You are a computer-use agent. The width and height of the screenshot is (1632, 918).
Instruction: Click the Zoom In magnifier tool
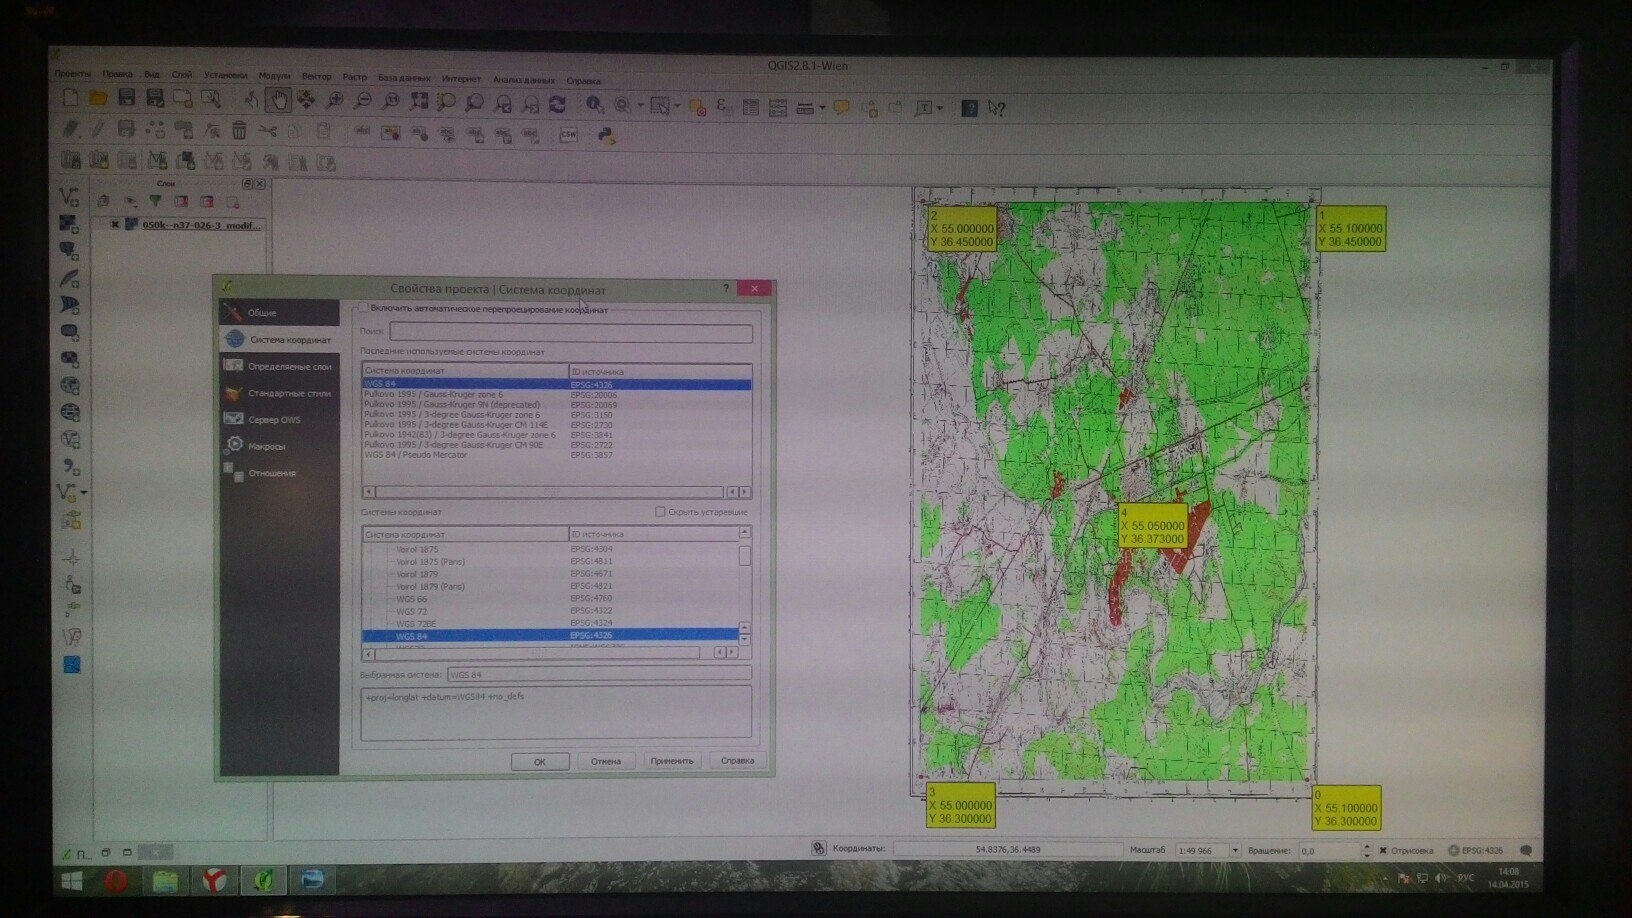[335, 101]
